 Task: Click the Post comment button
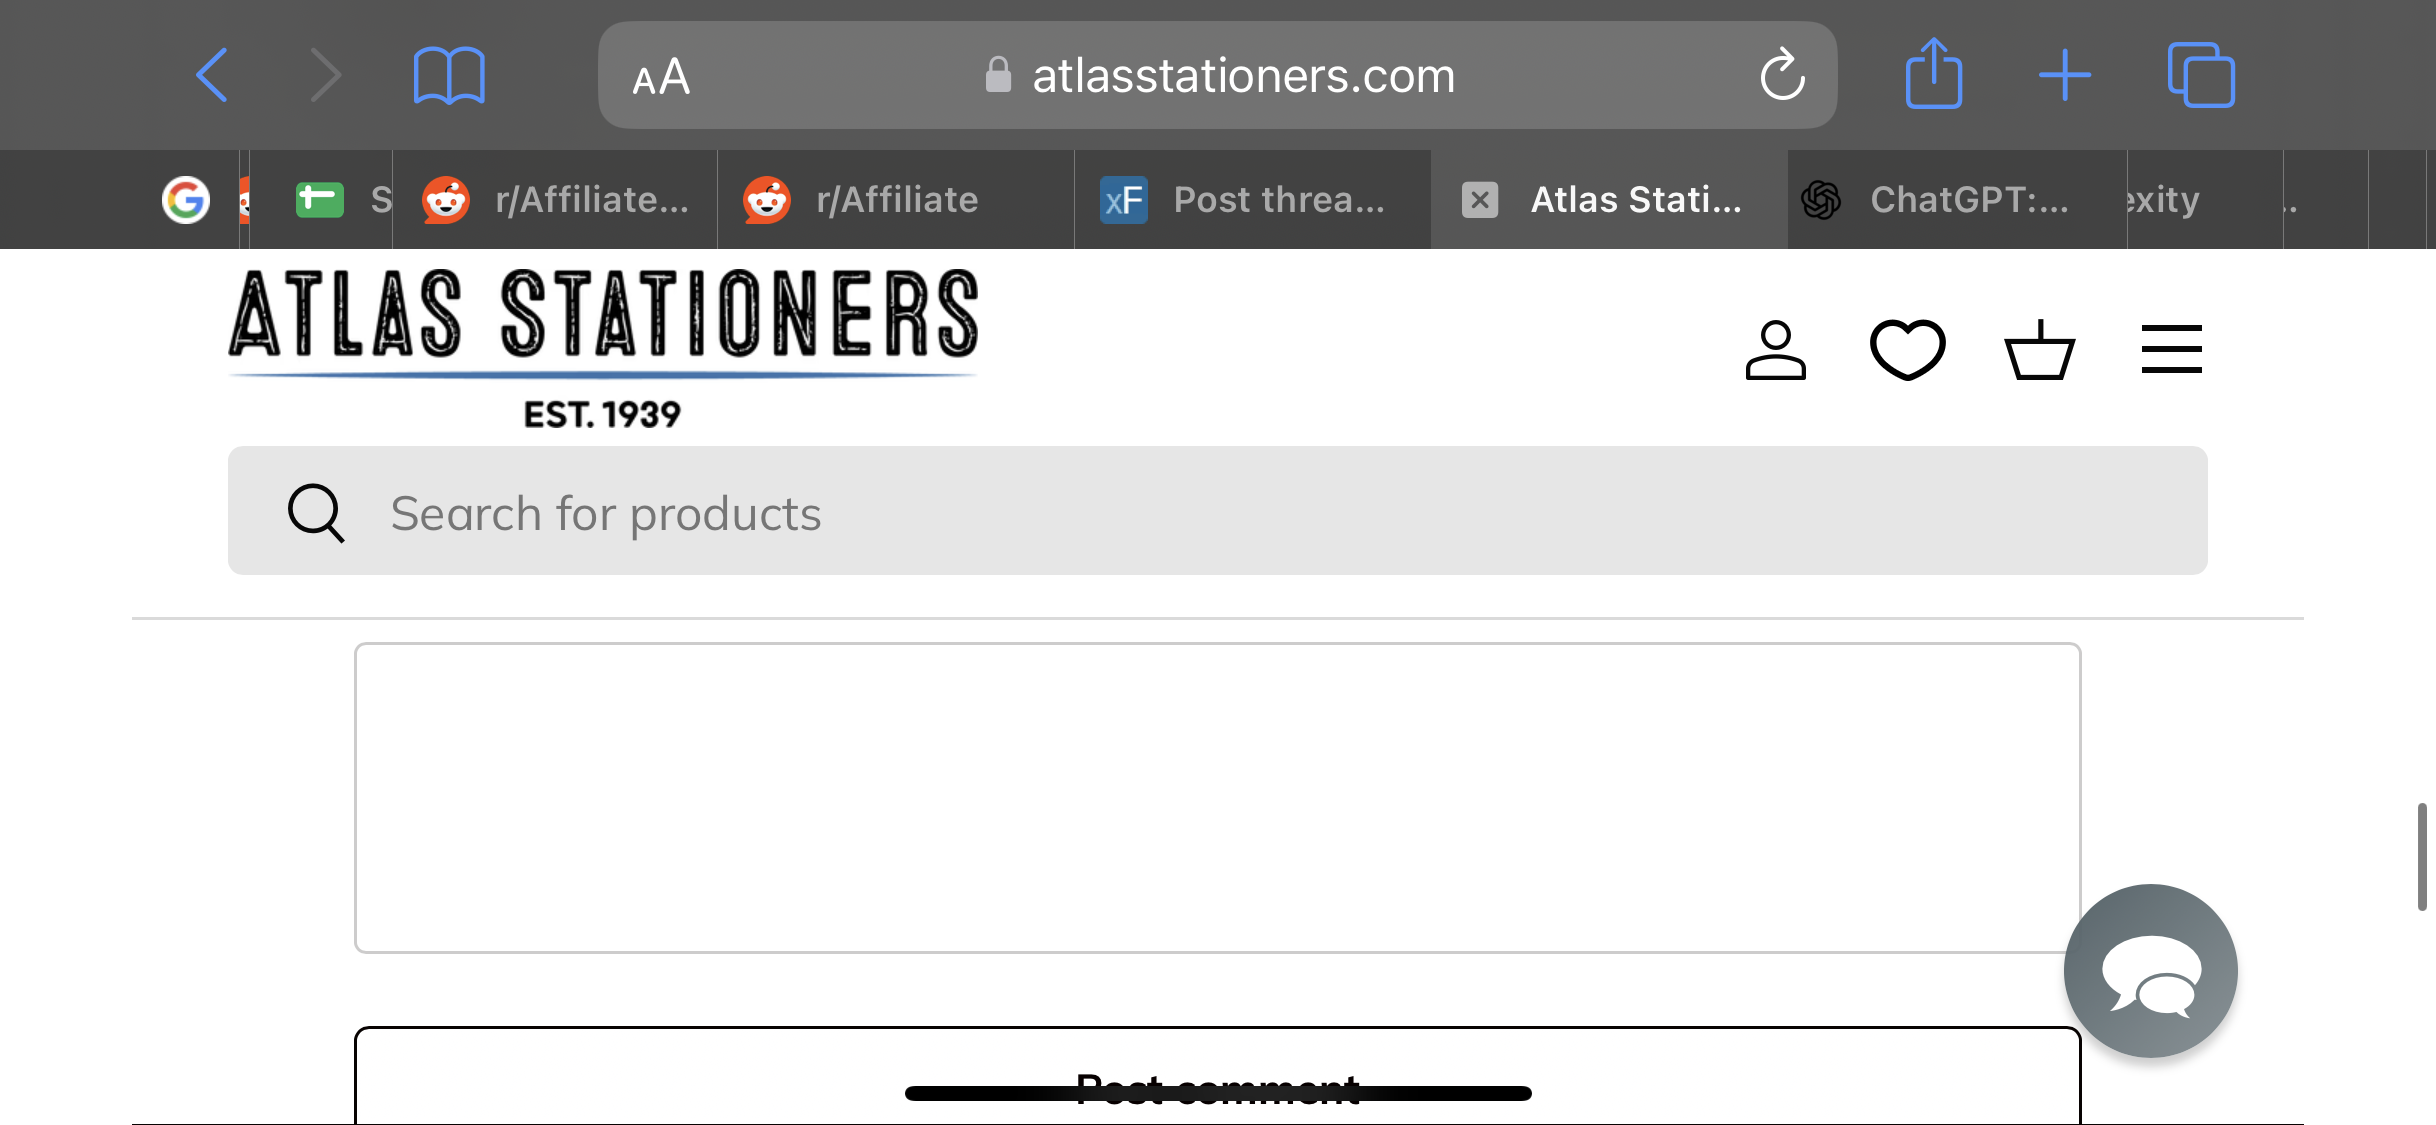pos(1217,1077)
